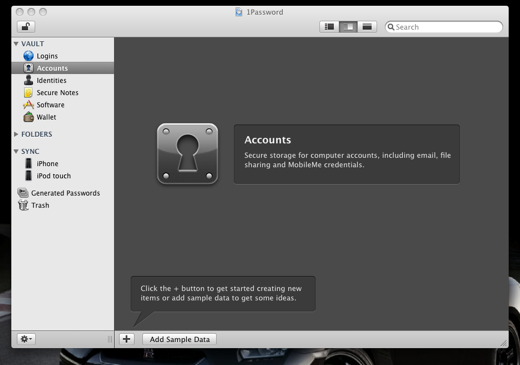Select Logins in the vault list

[x=47, y=56]
